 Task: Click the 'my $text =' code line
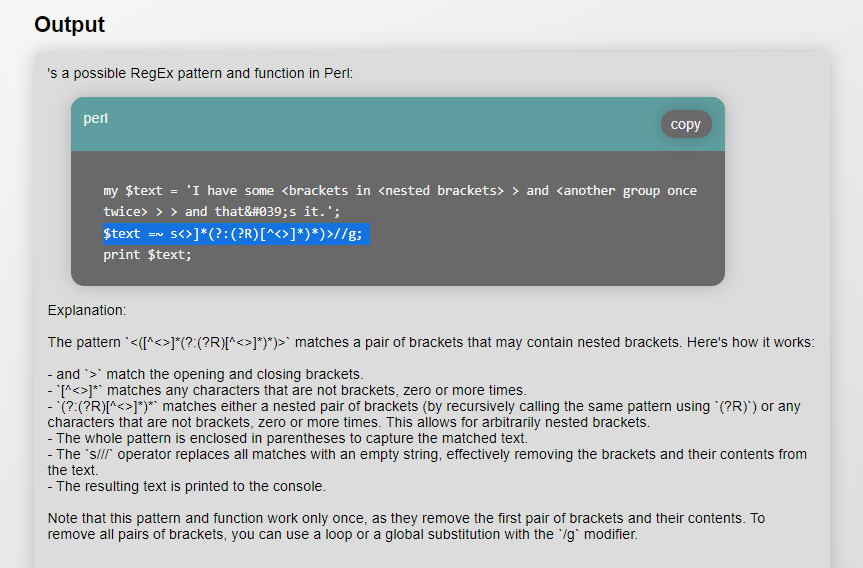(x=400, y=191)
